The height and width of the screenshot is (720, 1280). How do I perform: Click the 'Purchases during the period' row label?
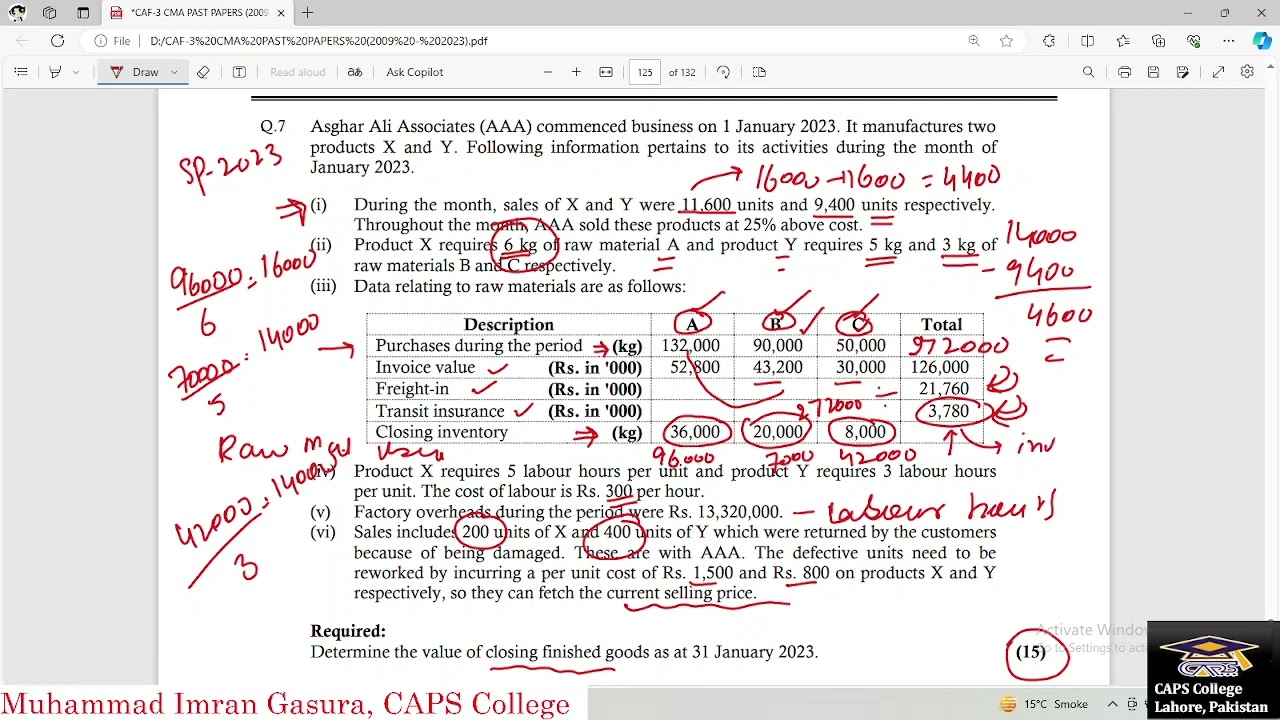point(478,346)
